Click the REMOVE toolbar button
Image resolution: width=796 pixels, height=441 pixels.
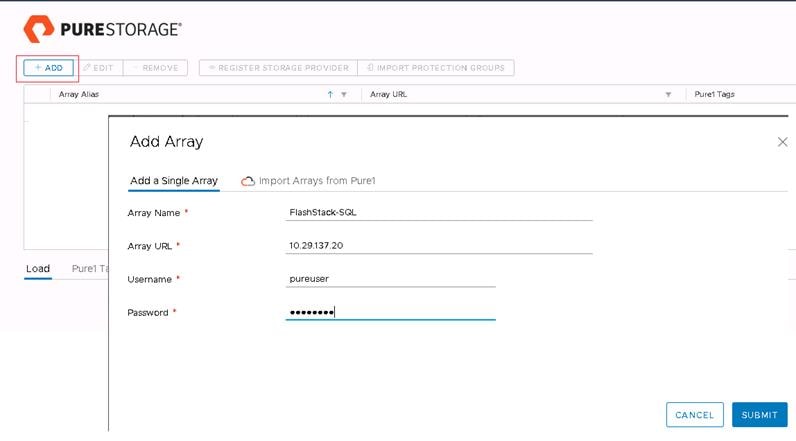point(155,68)
